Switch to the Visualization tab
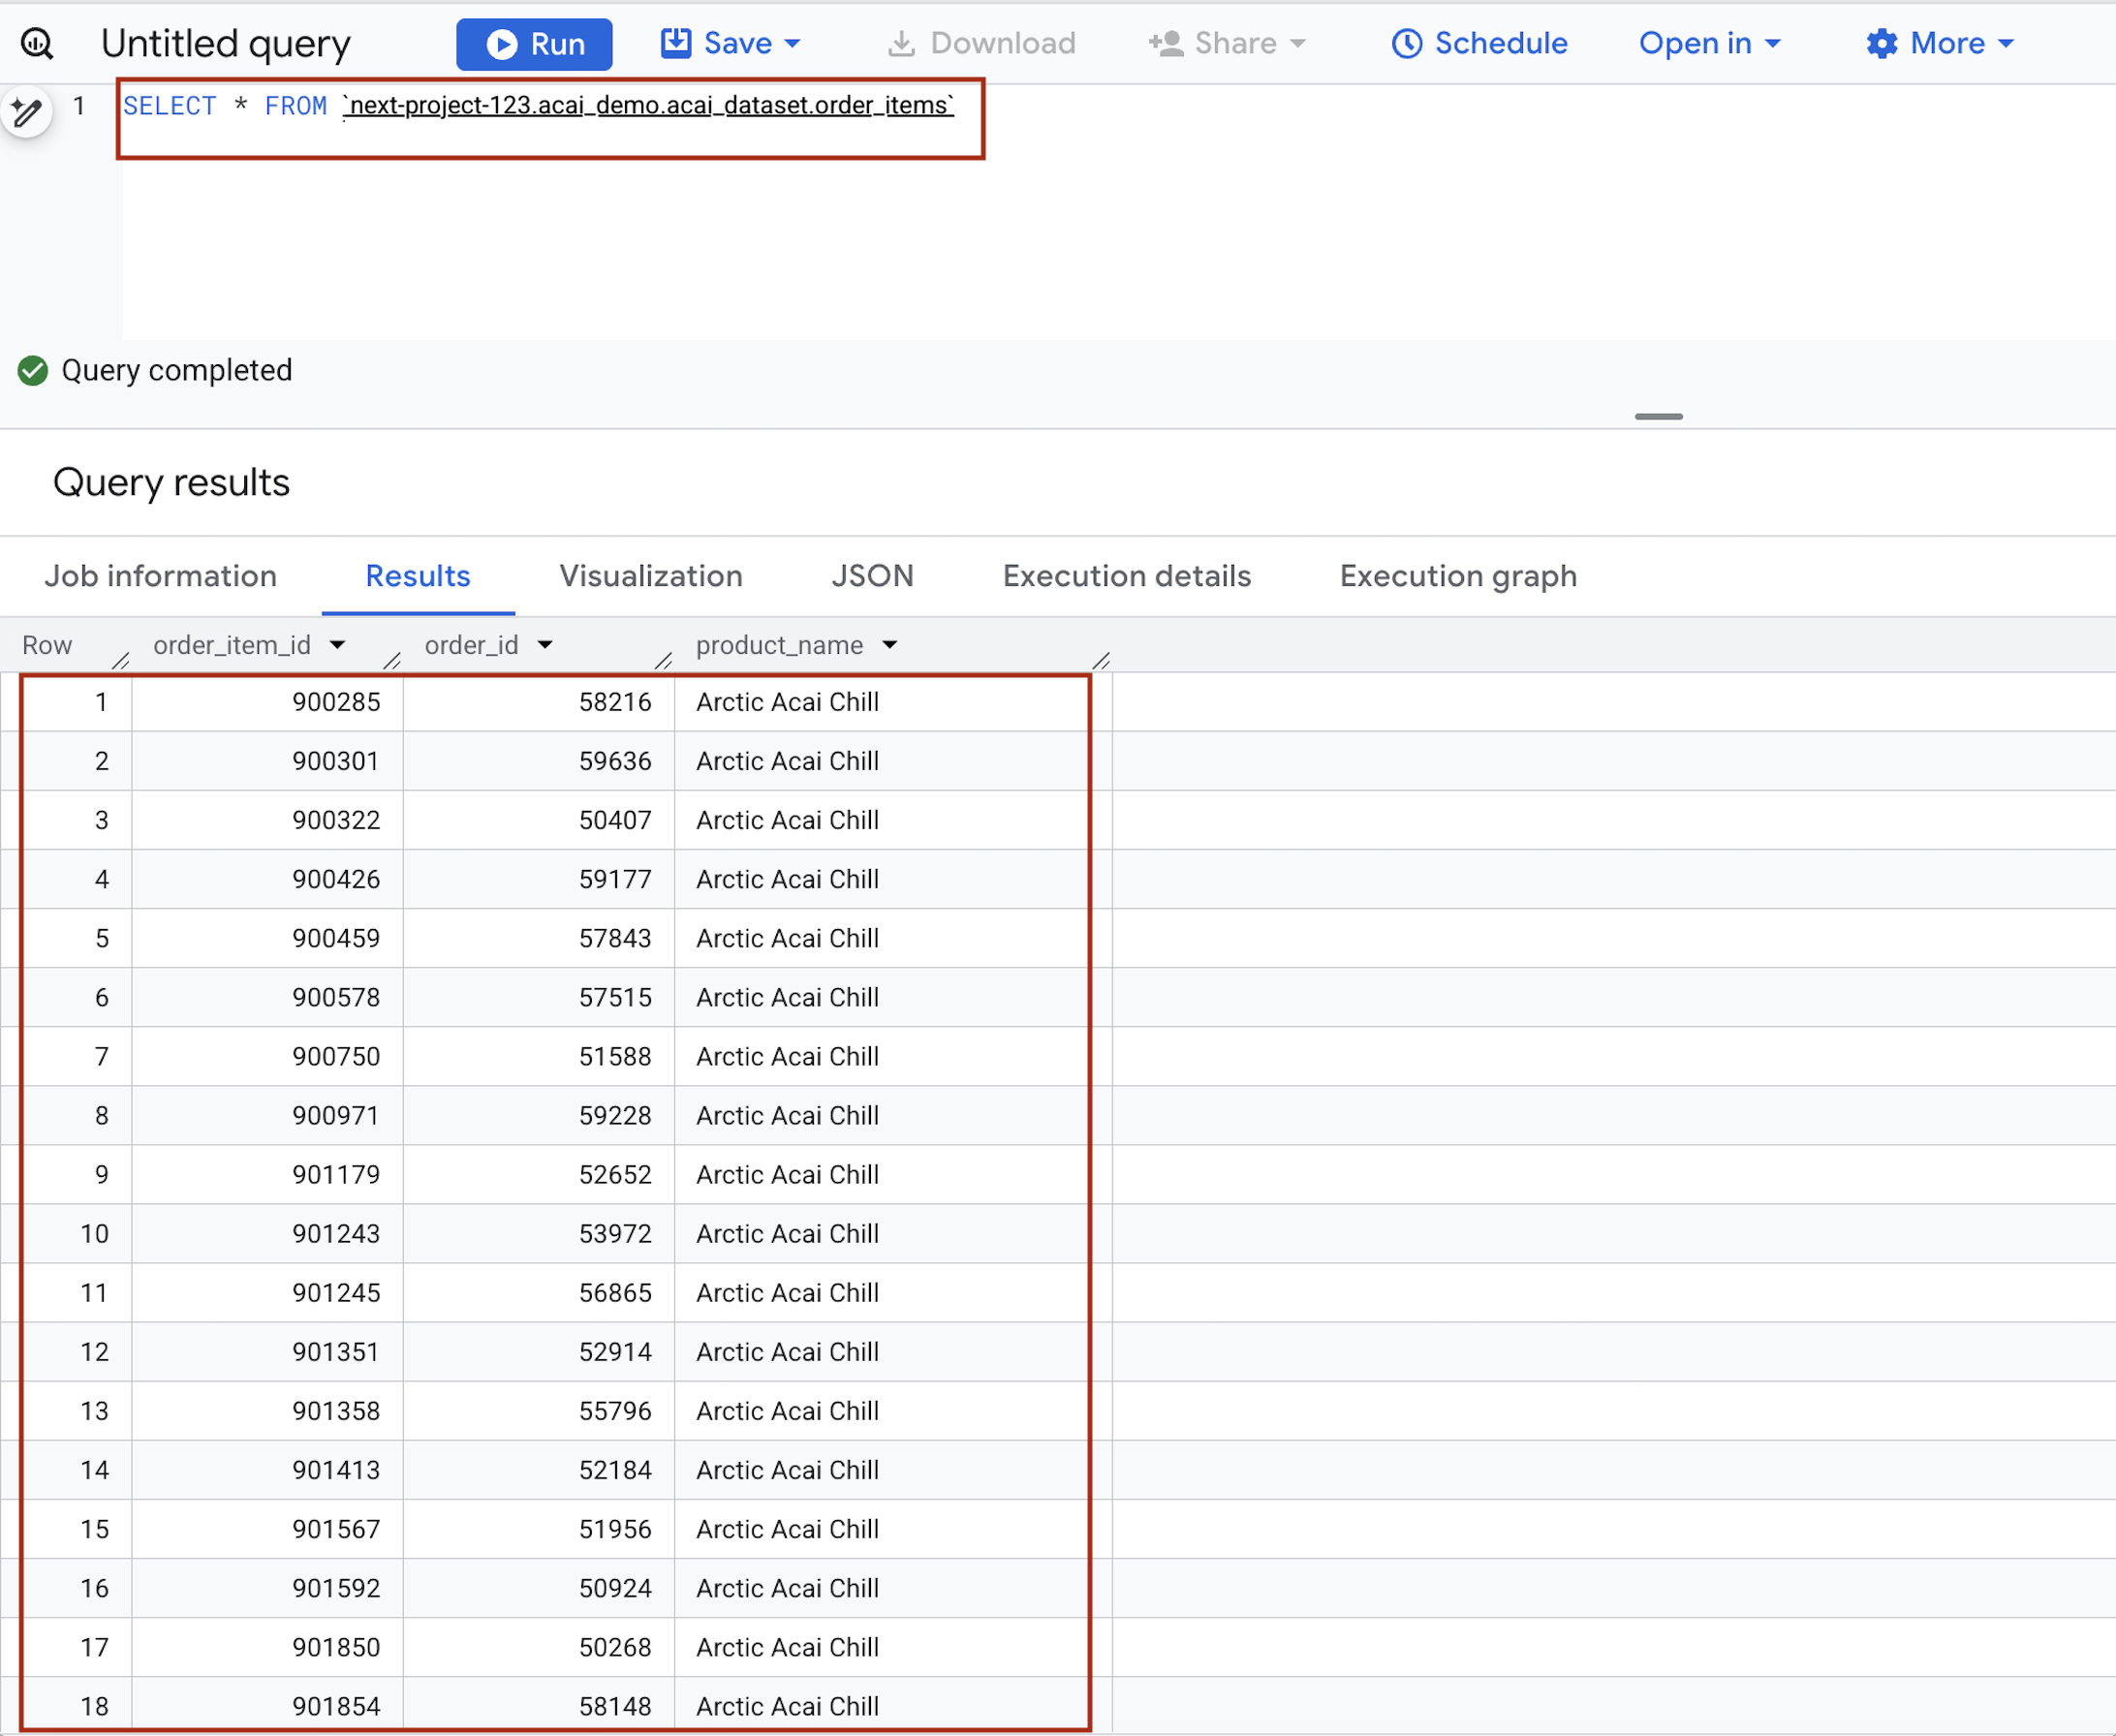The width and height of the screenshot is (2116, 1736). (x=650, y=576)
